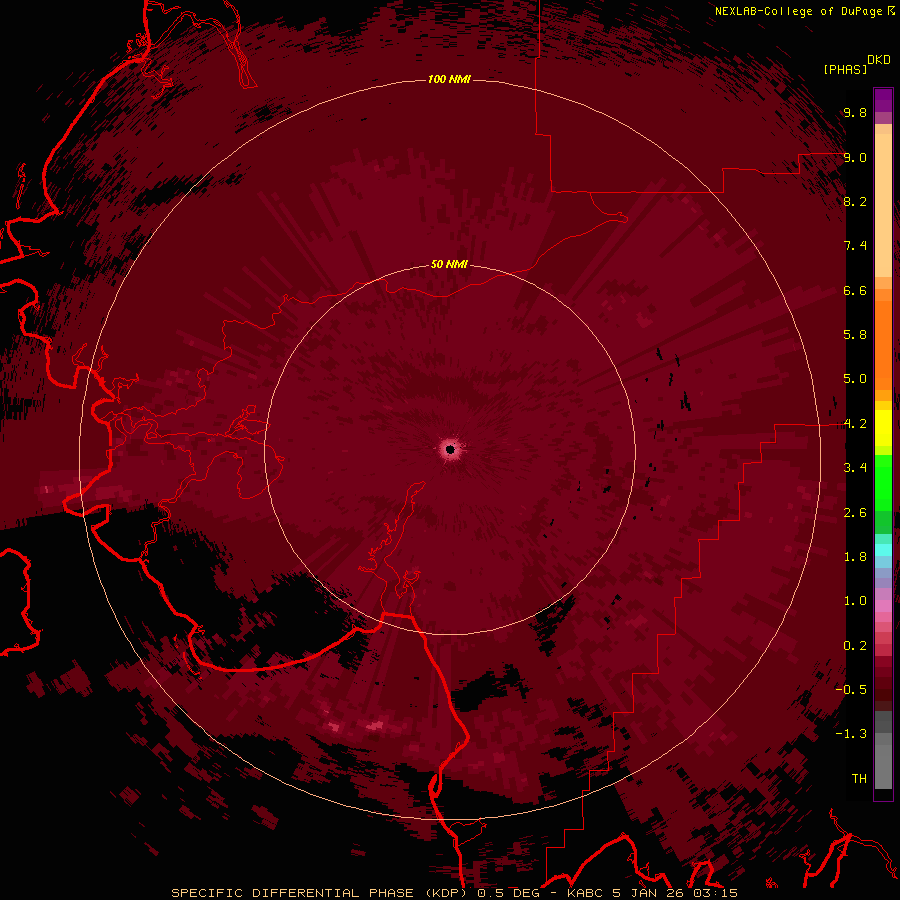The height and width of the screenshot is (900, 900).
Task: Click the 5.0 legend value
Action: (855, 379)
